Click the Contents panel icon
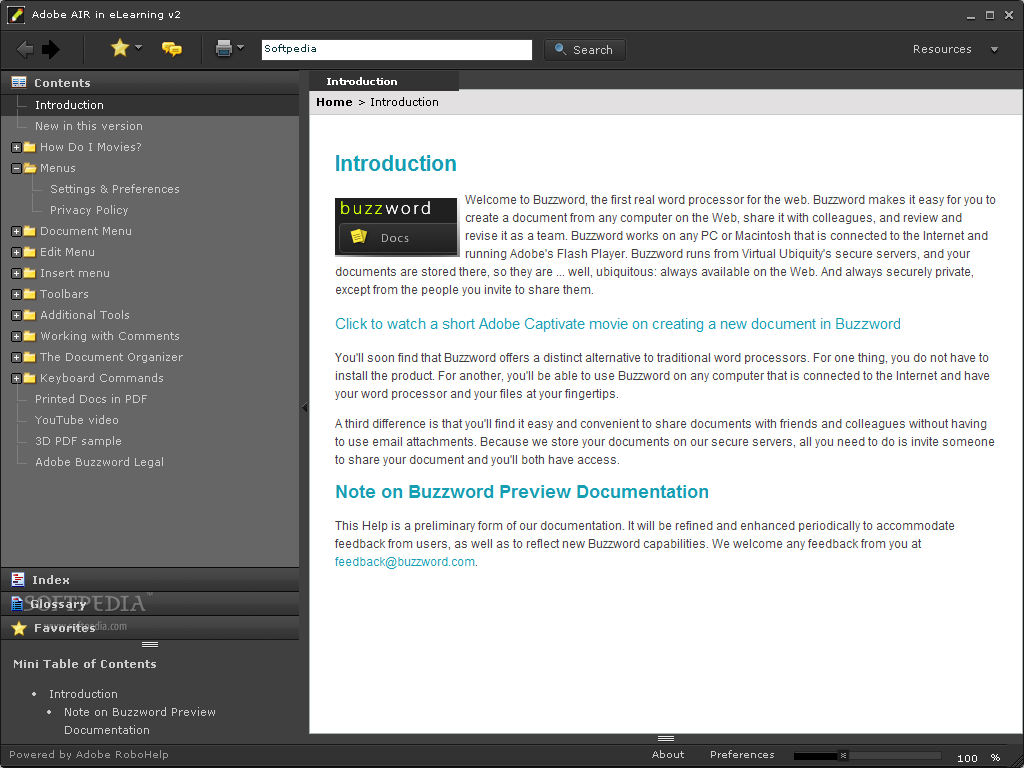This screenshot has height=768, width=1024. coord(19,82)
